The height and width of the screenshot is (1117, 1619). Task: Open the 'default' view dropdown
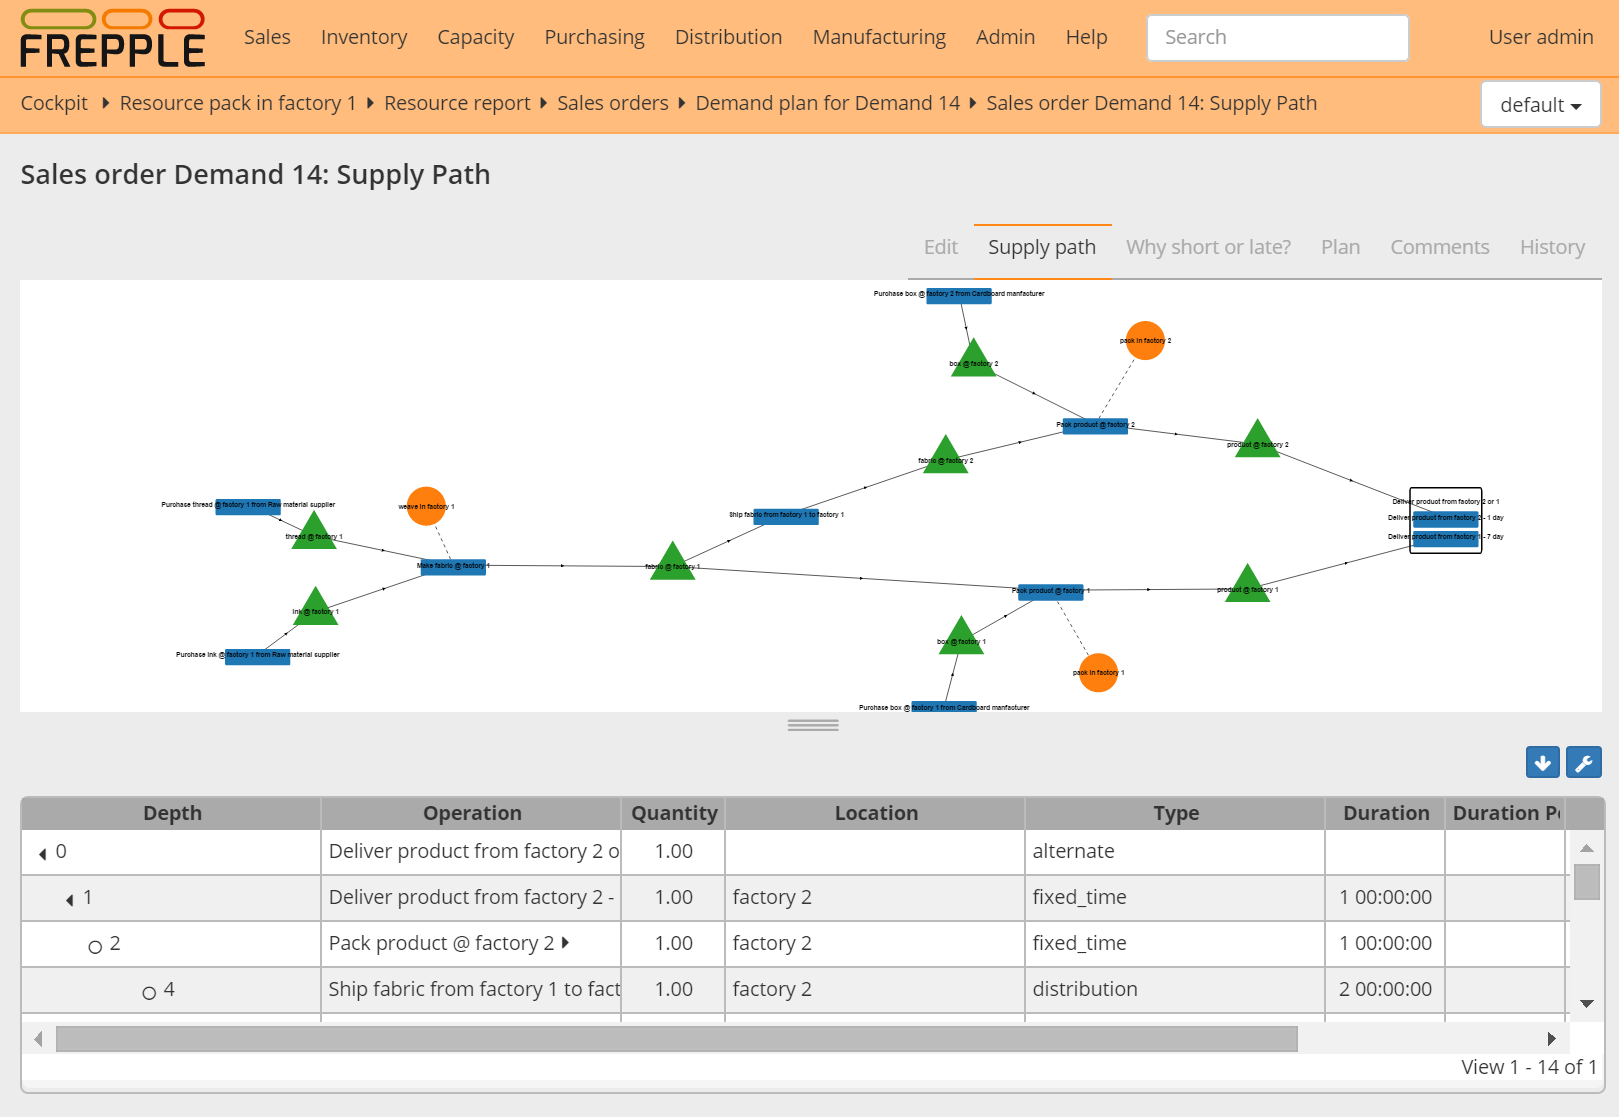(1539, 104)
